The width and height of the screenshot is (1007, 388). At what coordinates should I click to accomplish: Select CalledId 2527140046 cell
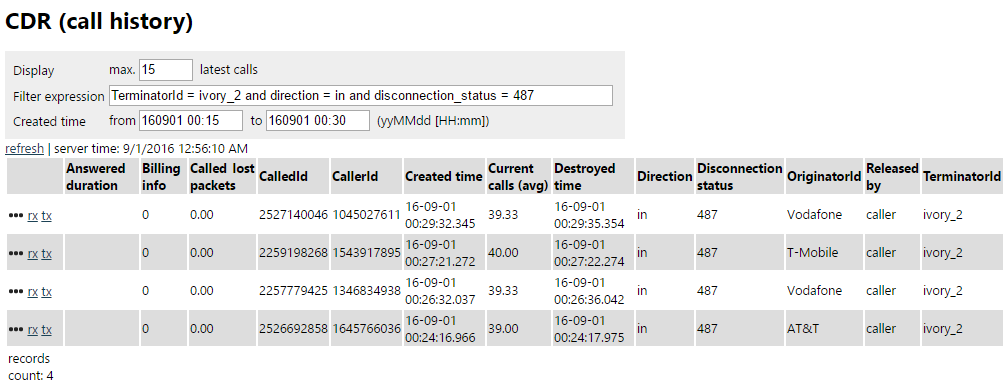293,215
